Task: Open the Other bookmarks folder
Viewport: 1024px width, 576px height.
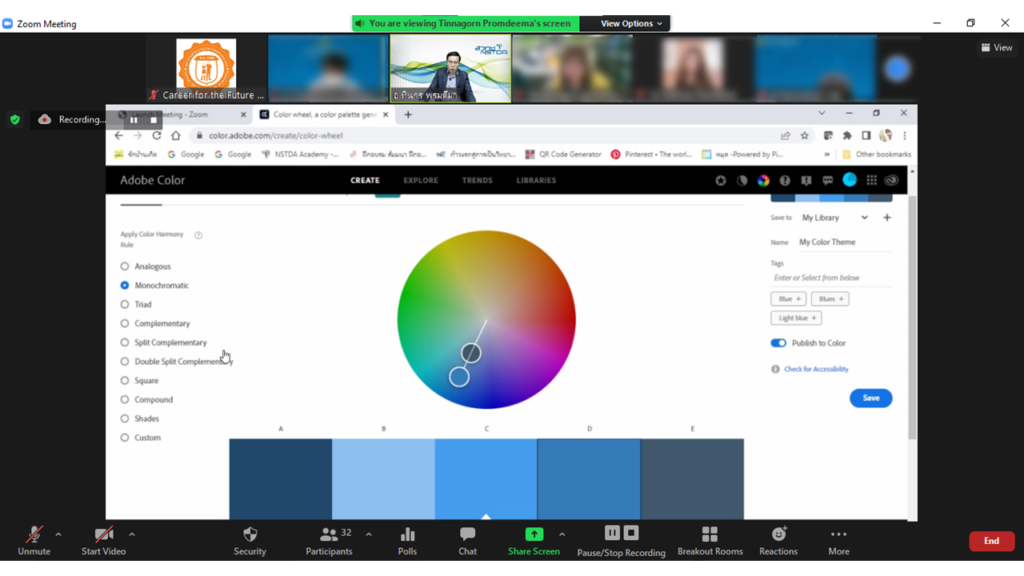Action: (x=876, y=155)
